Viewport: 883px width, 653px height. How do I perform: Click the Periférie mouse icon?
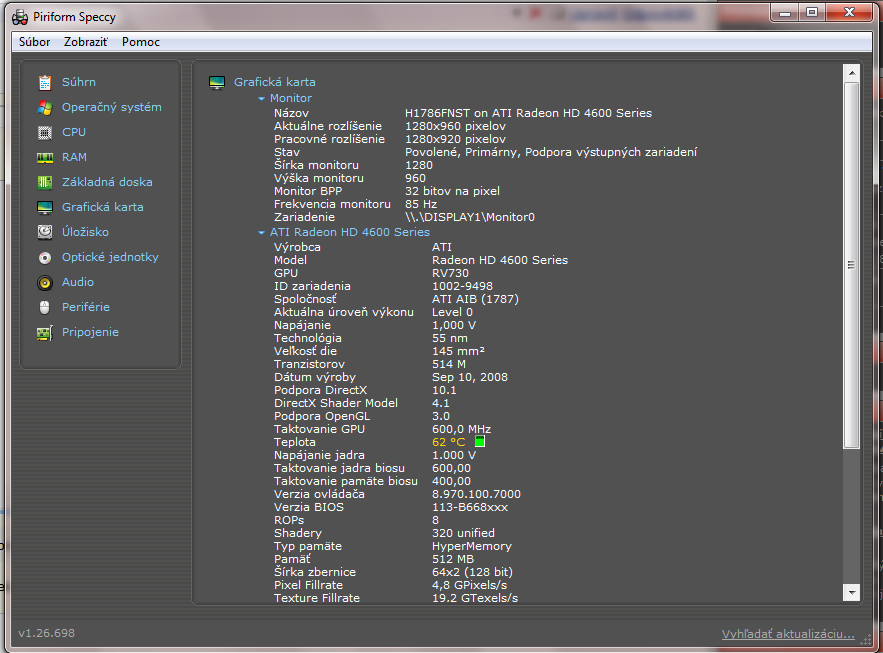tap(45, 307)
